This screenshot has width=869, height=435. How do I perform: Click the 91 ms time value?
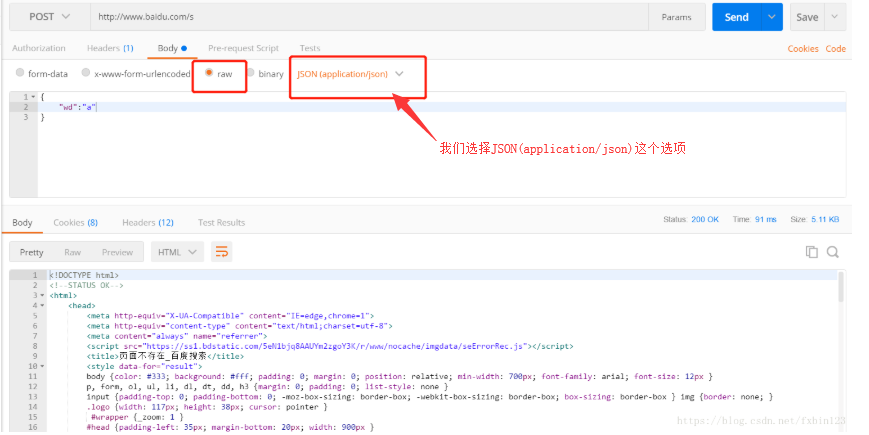pyautogui.click(x=765, y=219)
